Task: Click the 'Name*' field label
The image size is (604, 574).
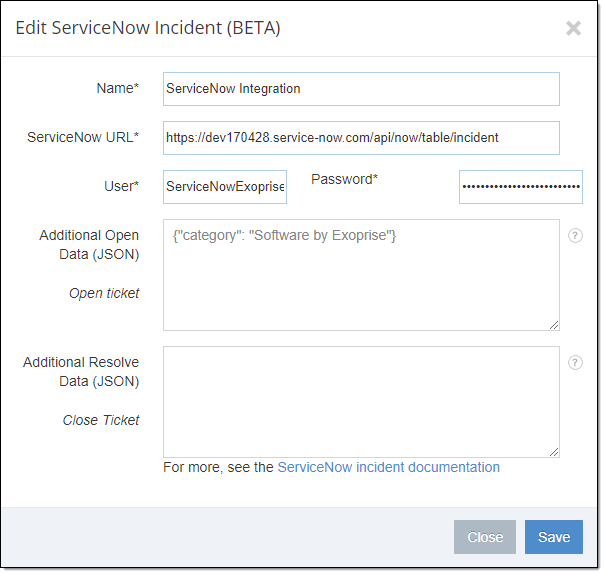Action: 117,88
